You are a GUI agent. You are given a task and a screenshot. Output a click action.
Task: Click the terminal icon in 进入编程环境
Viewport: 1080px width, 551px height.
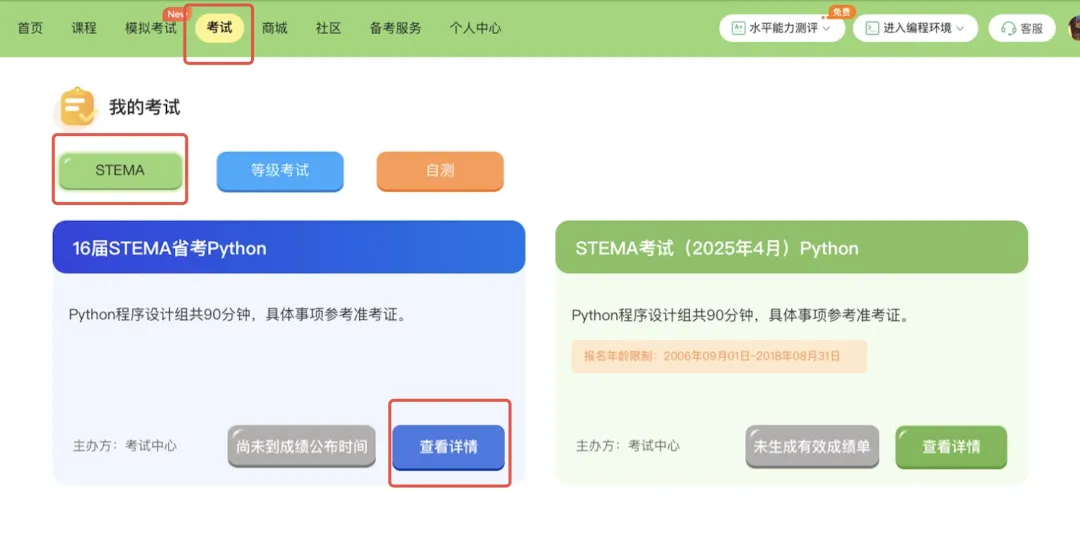pos(872,28)
